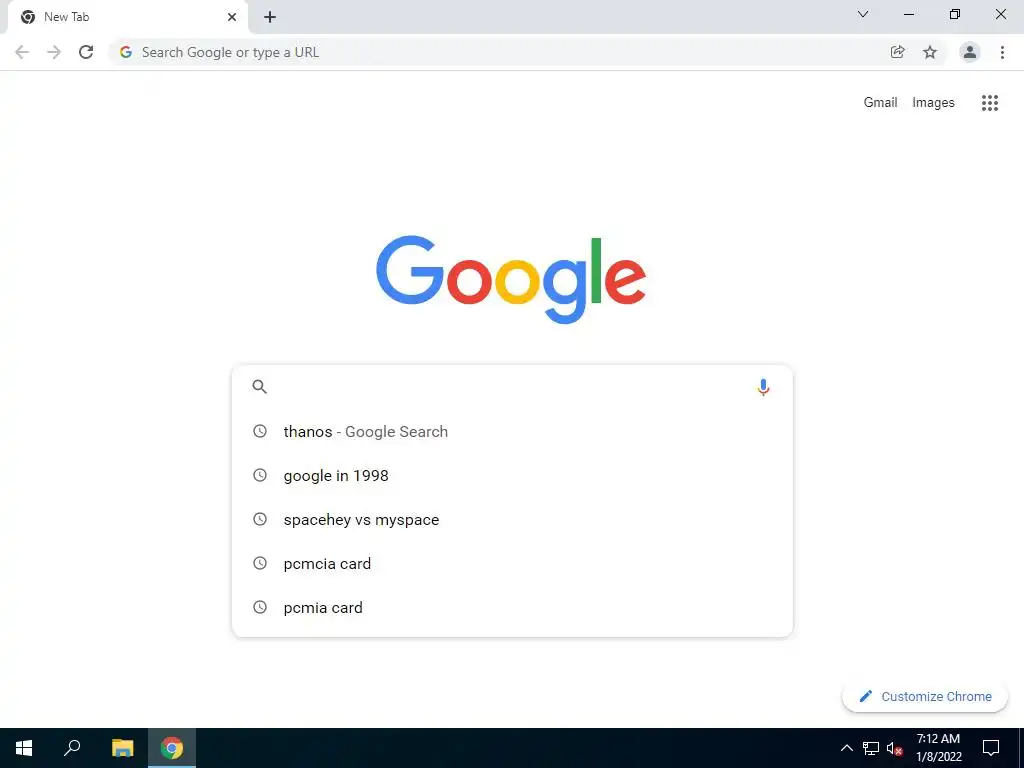Bookmark this tab with the star icon

click(x=930, y=52)
